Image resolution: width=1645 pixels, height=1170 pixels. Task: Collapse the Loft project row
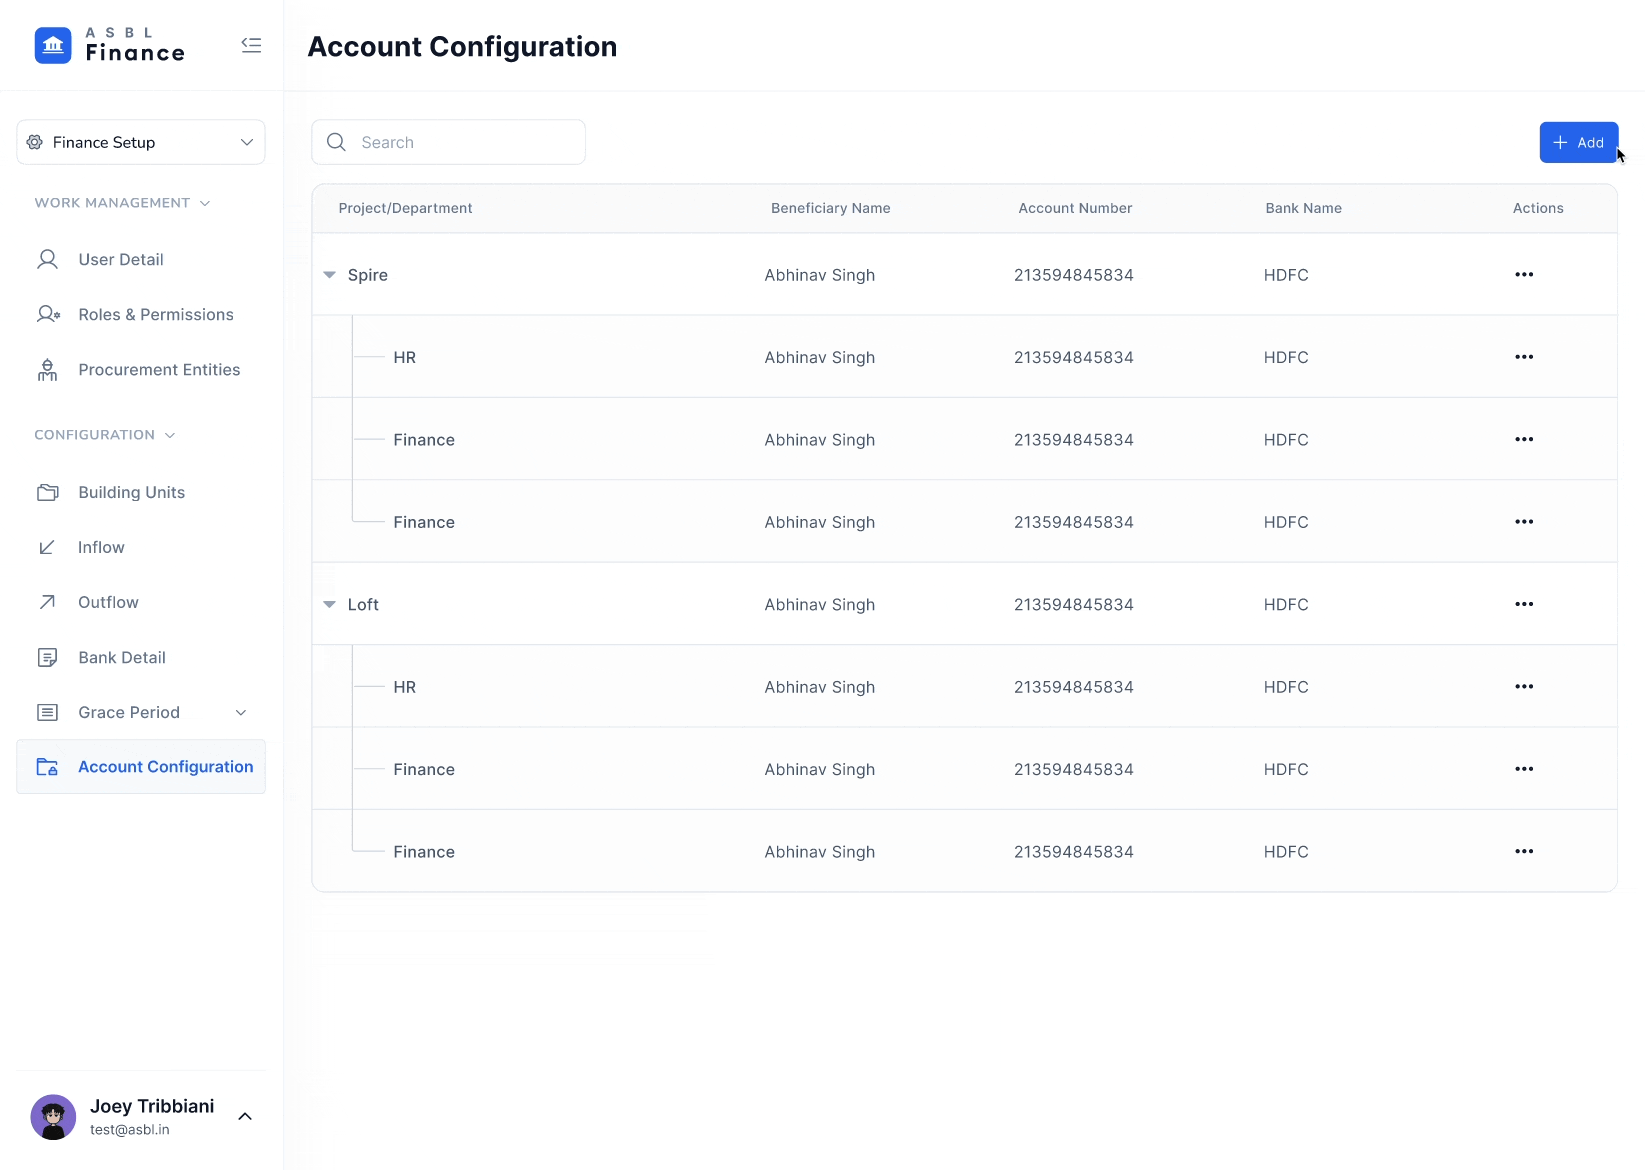[x=329, y=604]
